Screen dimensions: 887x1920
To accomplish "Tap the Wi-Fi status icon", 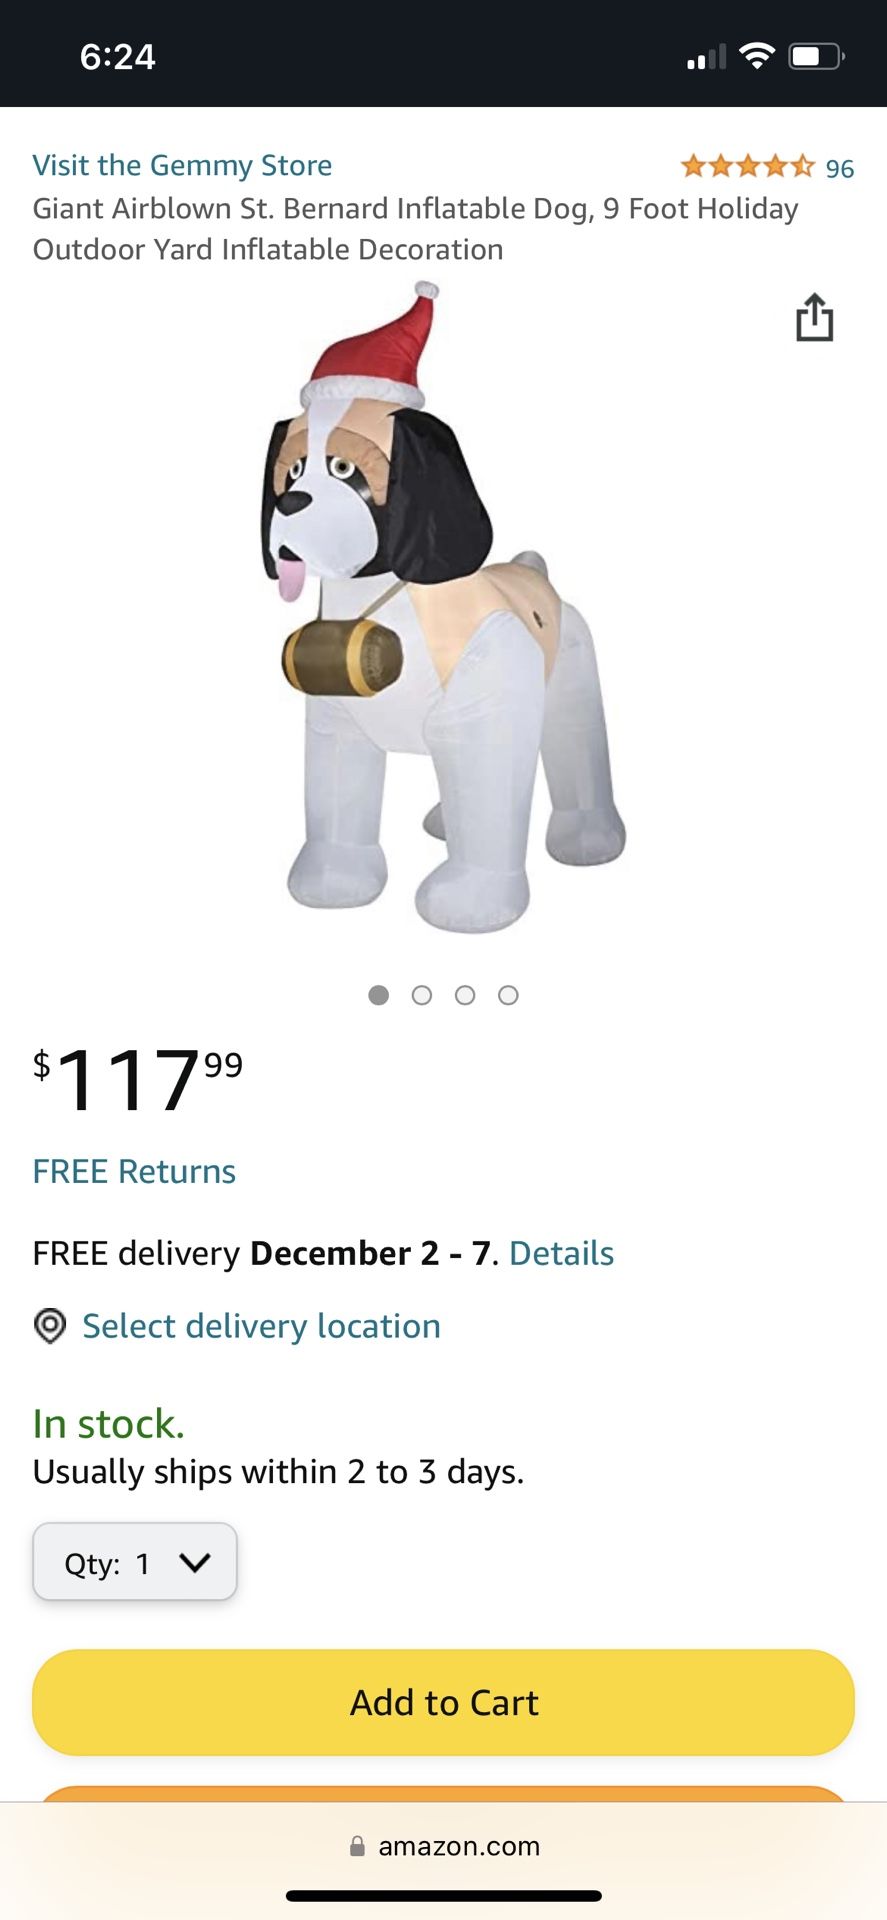I will click(x=757, y=56).
